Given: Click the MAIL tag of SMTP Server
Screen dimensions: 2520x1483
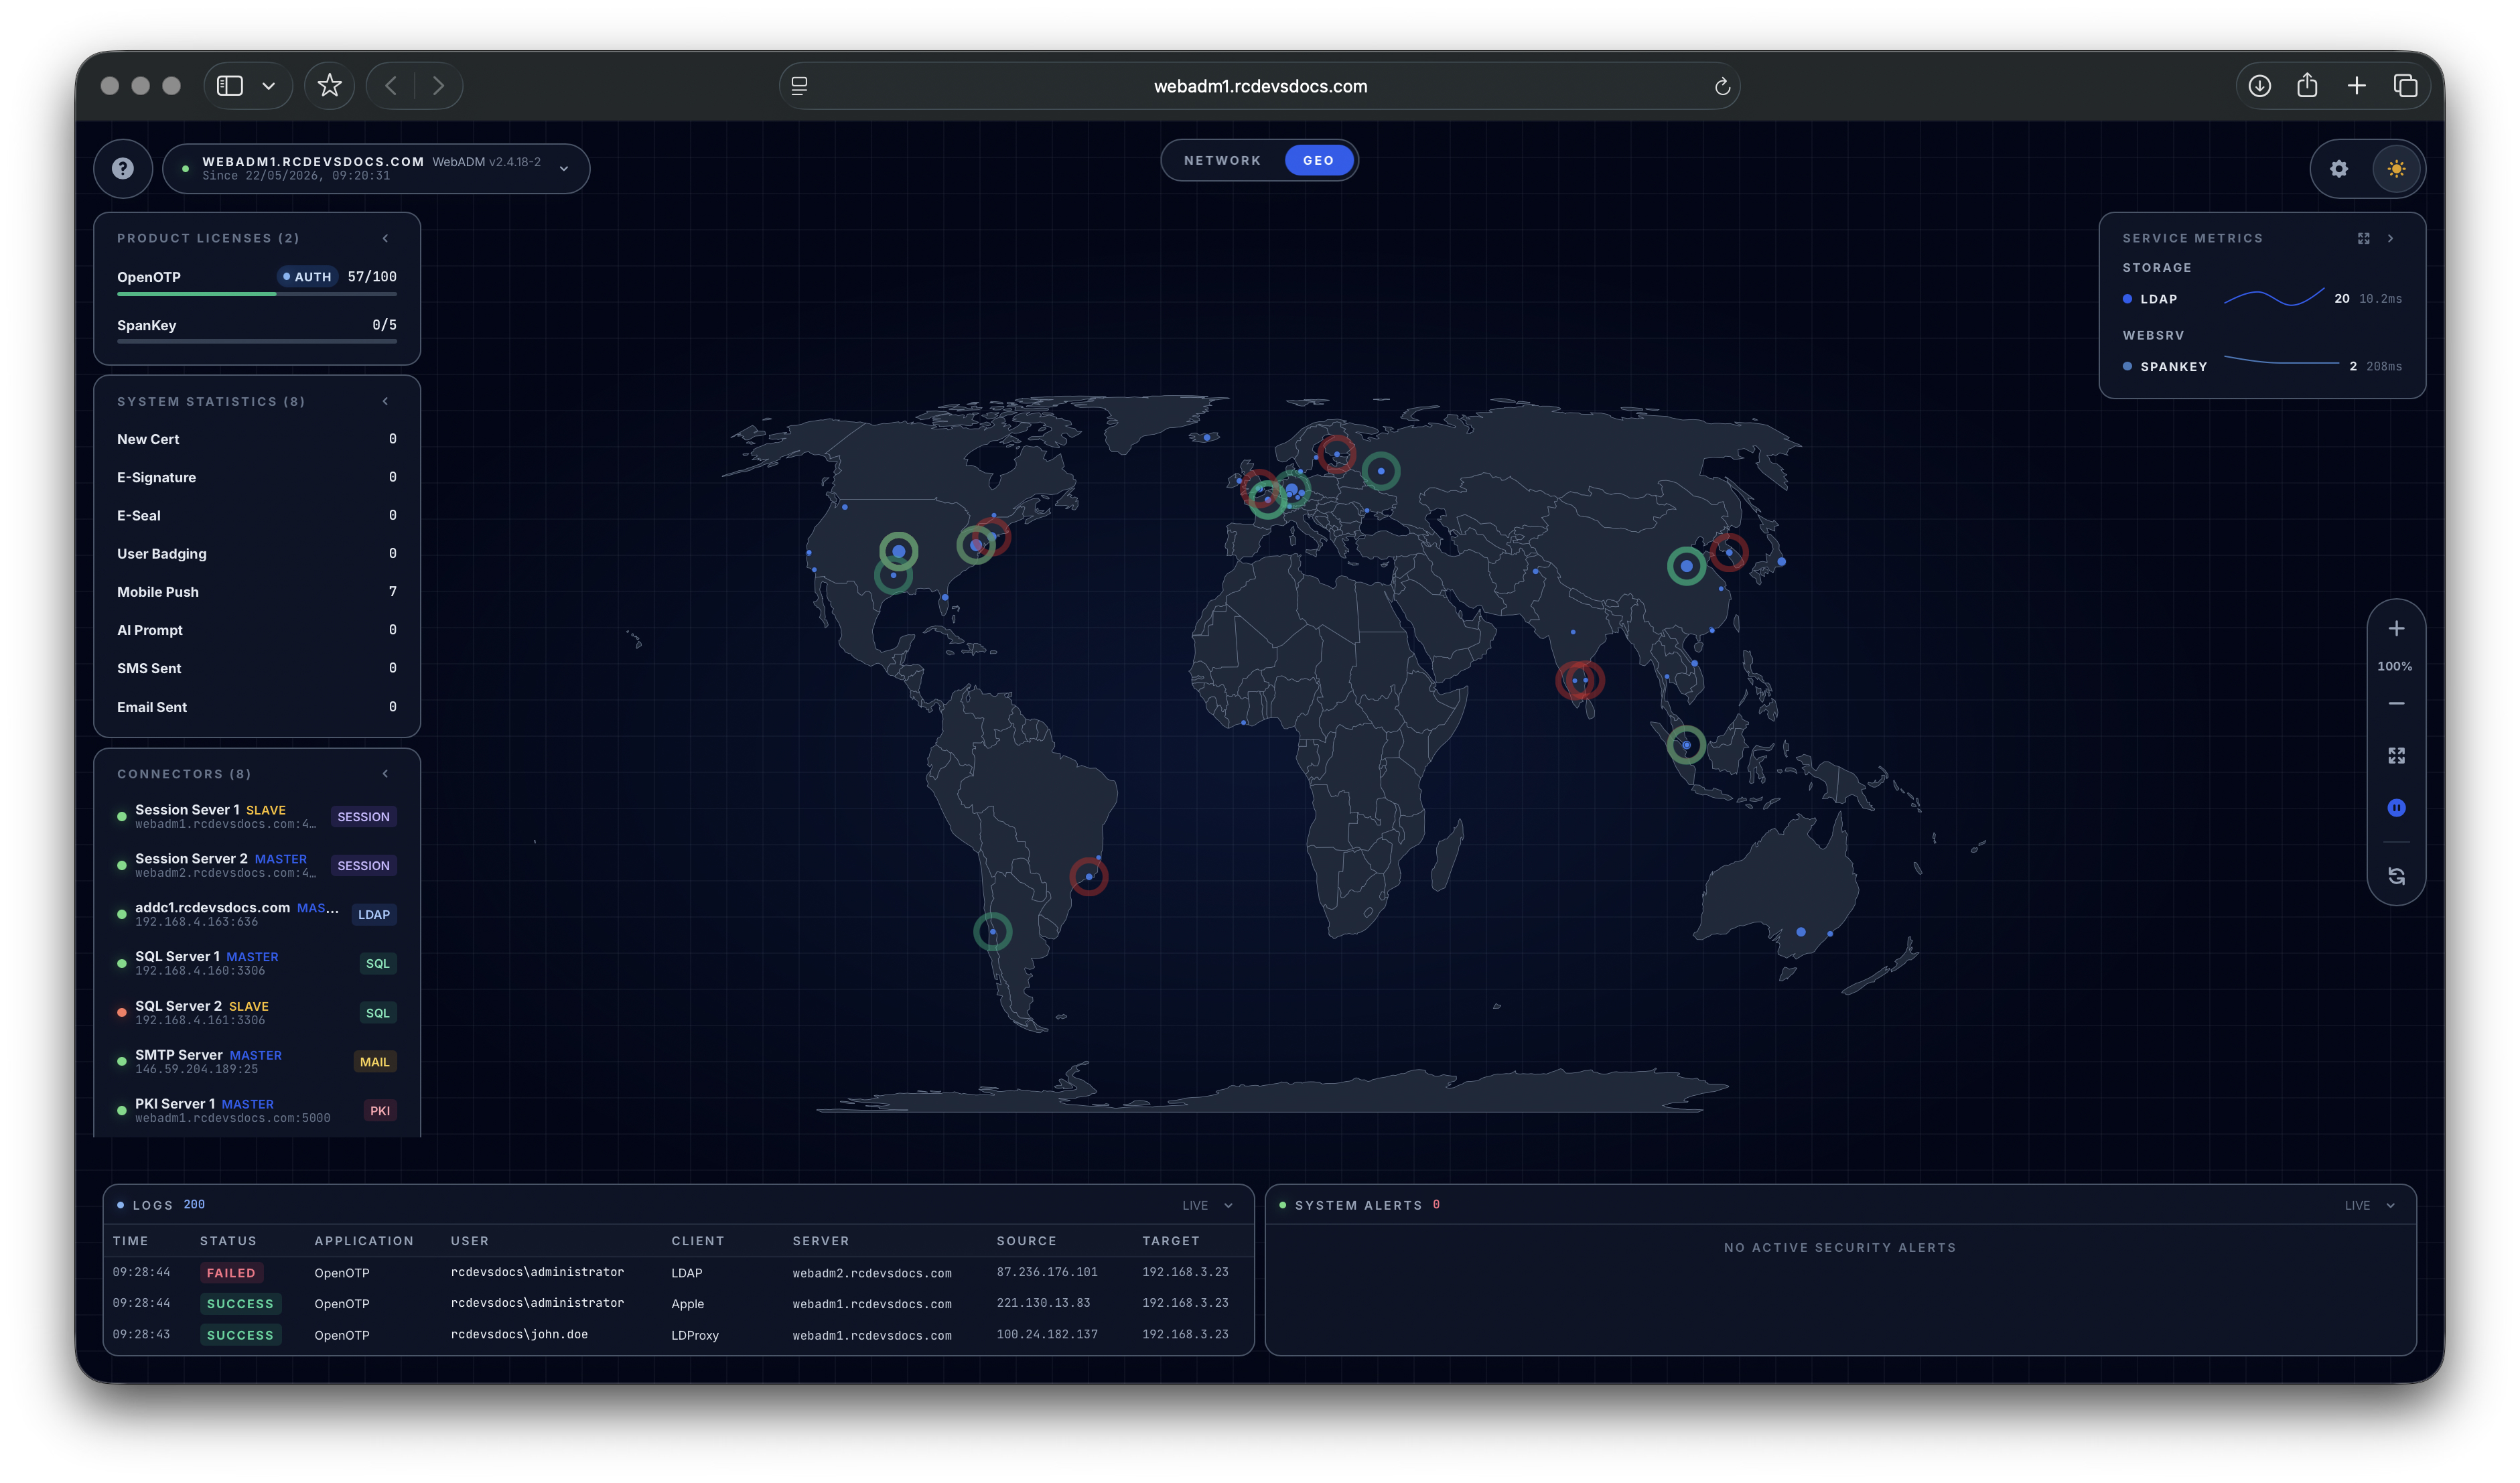Looking at the screenshot, I should point(375,1062).
